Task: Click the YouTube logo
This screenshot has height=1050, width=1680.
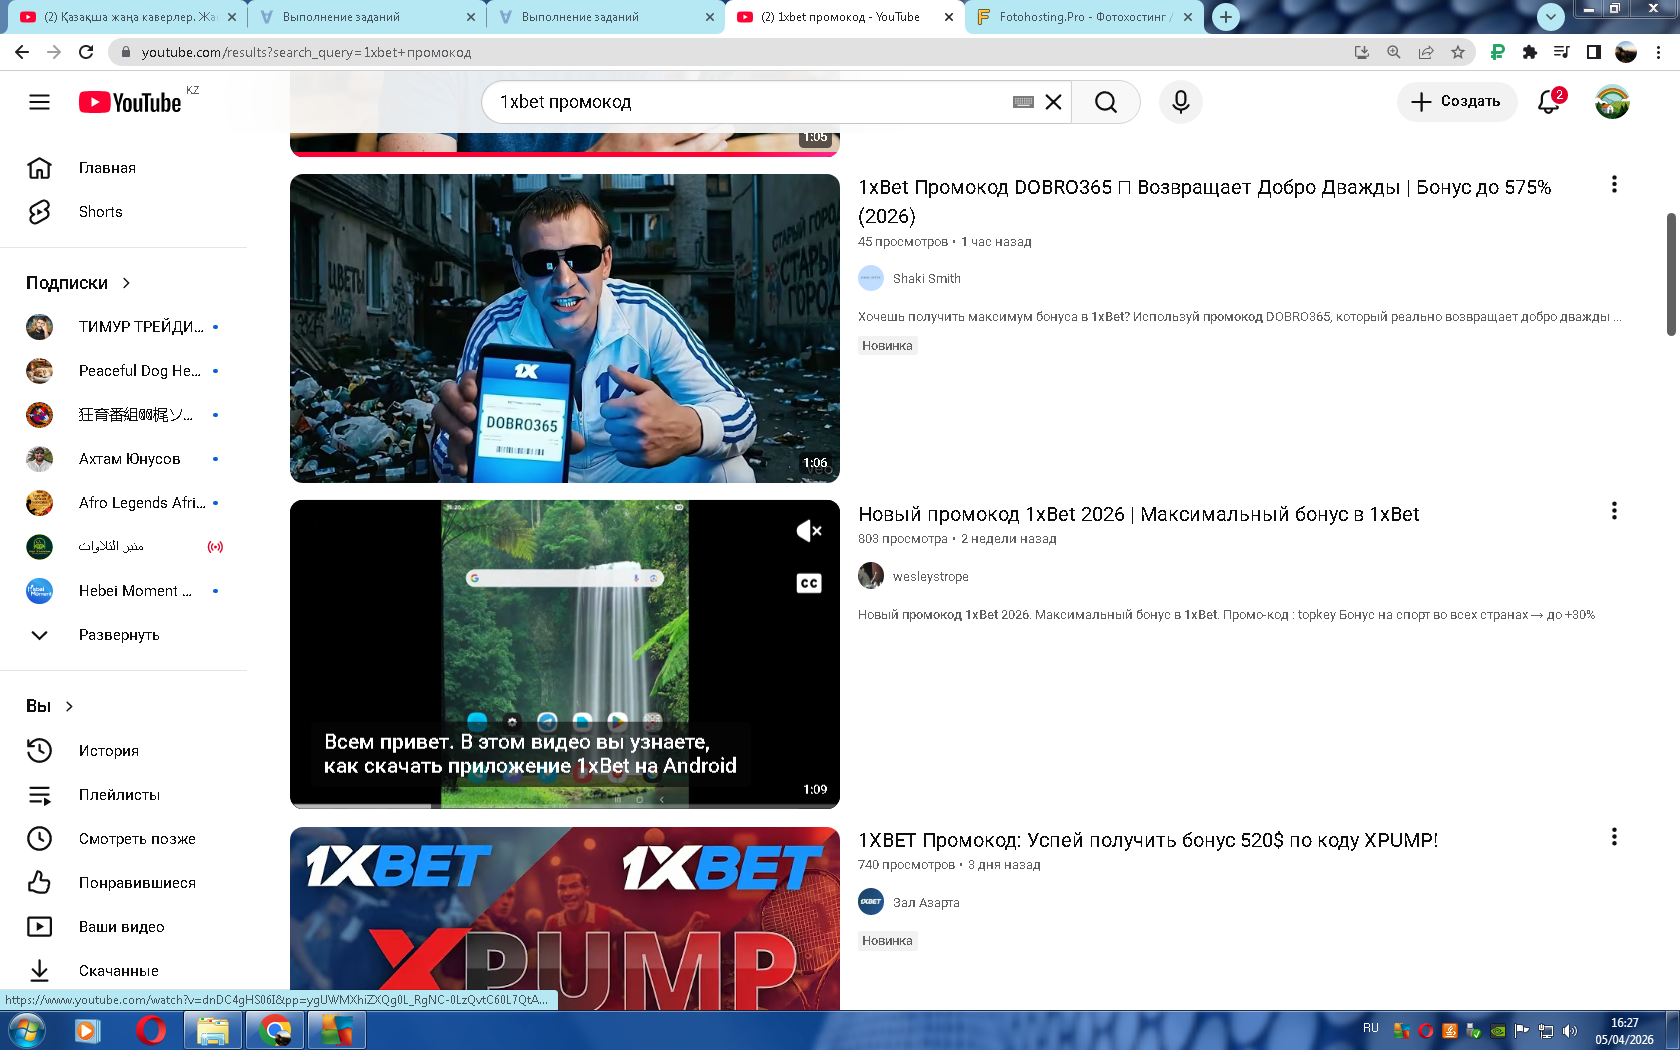Action: click(130, 102)
